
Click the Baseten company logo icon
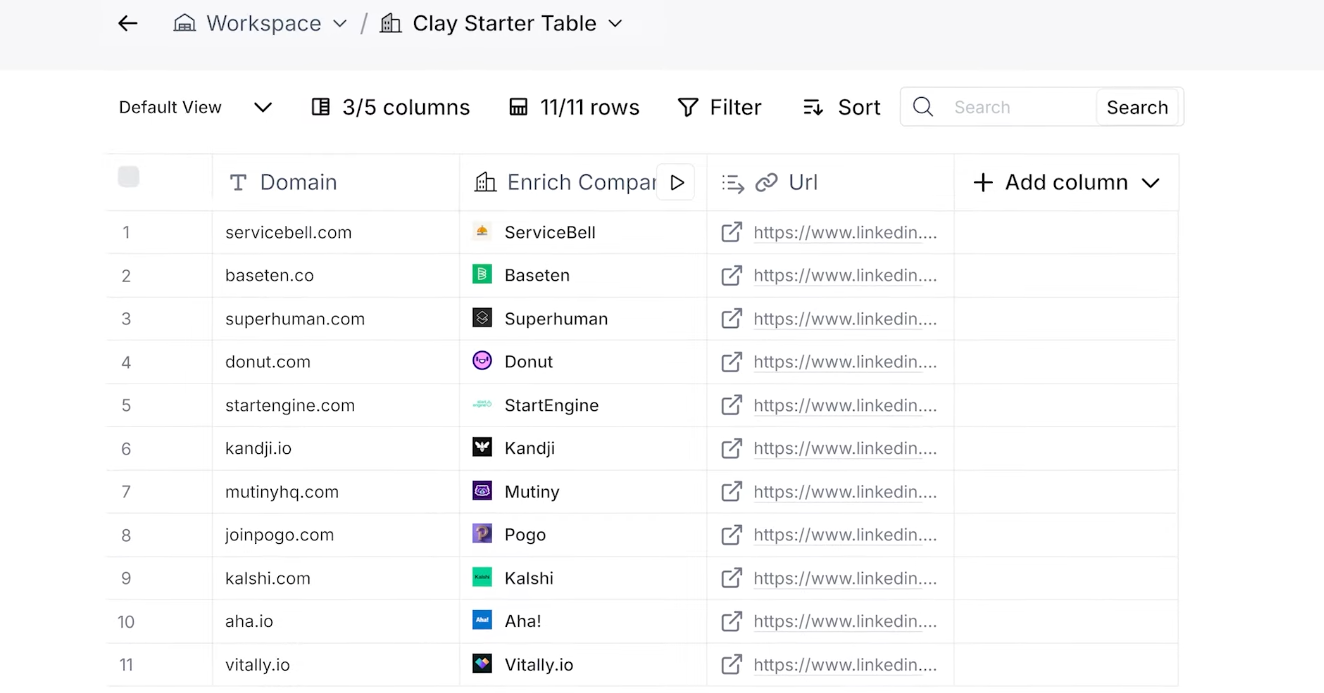pos(482,274)
